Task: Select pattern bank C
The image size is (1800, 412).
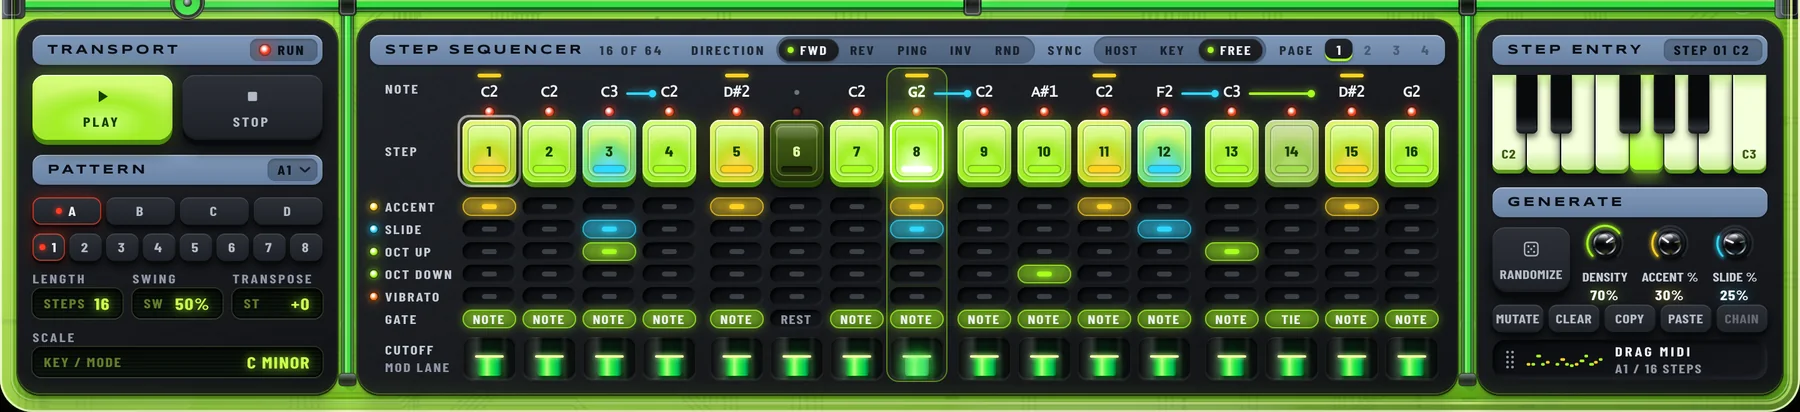Action: coord(214,212)
